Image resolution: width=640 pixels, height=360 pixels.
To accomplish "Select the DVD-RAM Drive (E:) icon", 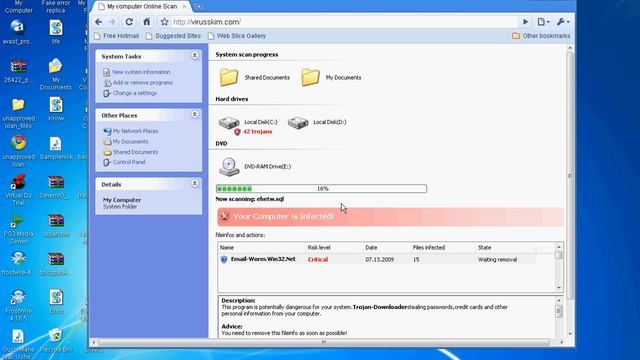I will tap(229, 167).
